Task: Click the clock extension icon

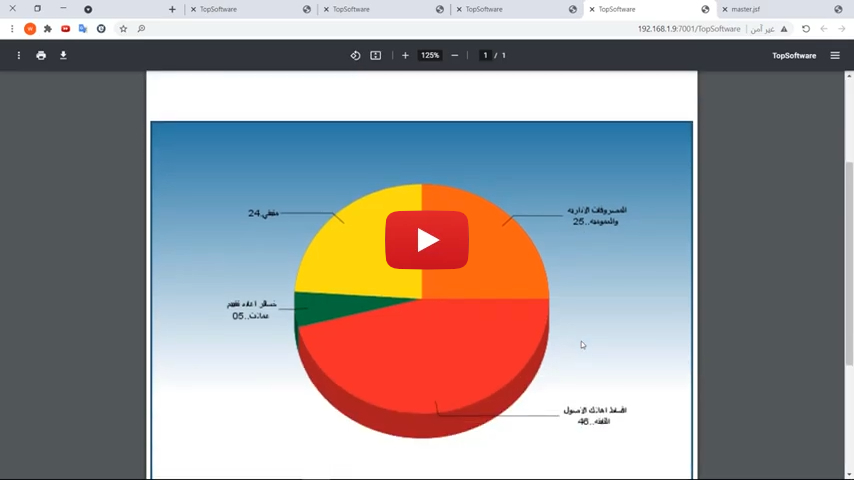Action: pyautogui.click(x=101, y=29)
